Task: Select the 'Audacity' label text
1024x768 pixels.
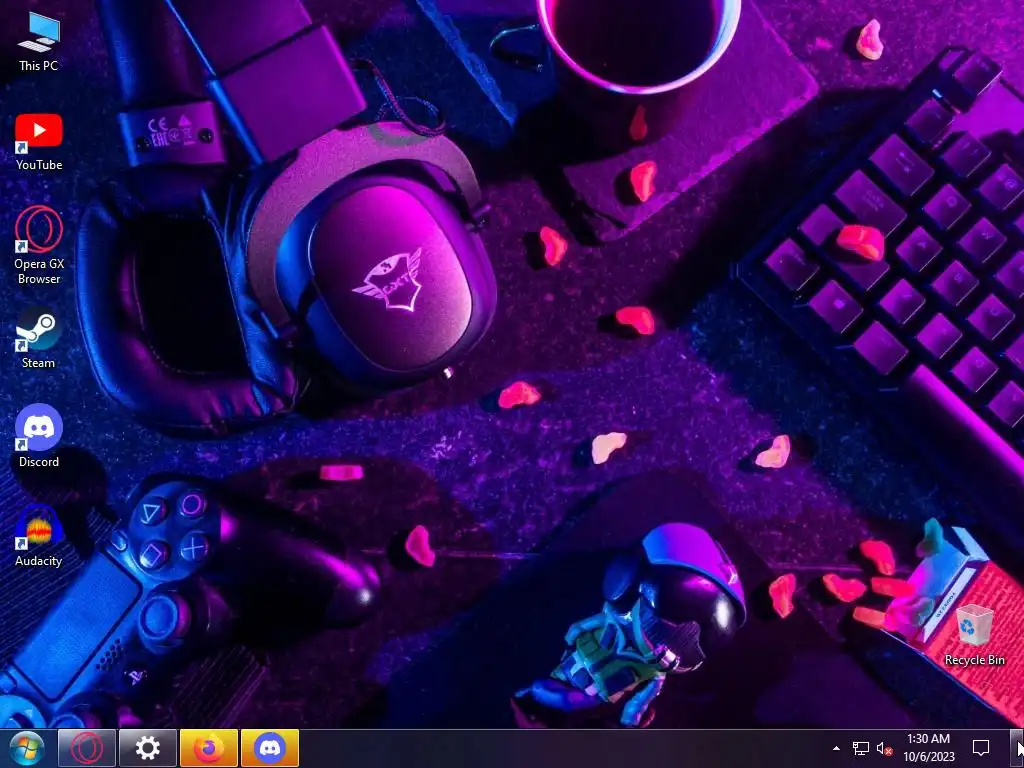Action: tap(39, 560)
